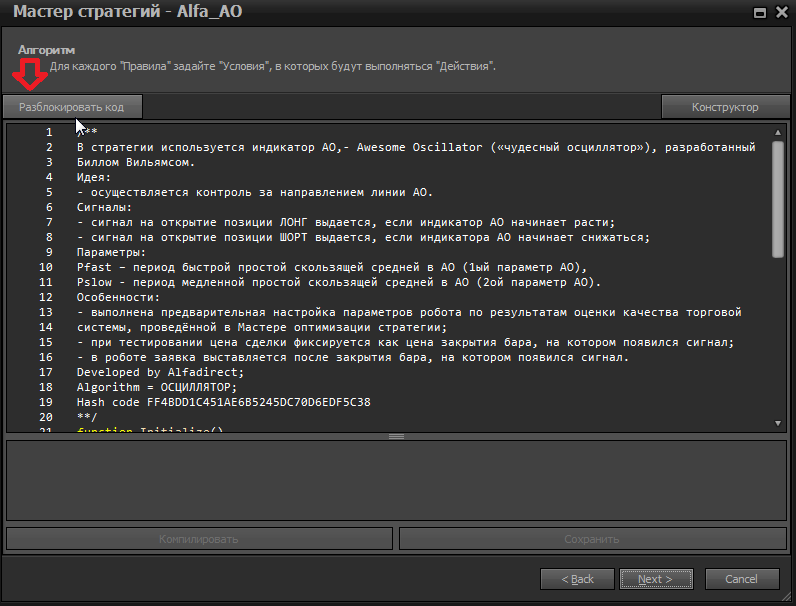Click the "Hash code" line in the editor
796x606 pixels.
[223, 401]
